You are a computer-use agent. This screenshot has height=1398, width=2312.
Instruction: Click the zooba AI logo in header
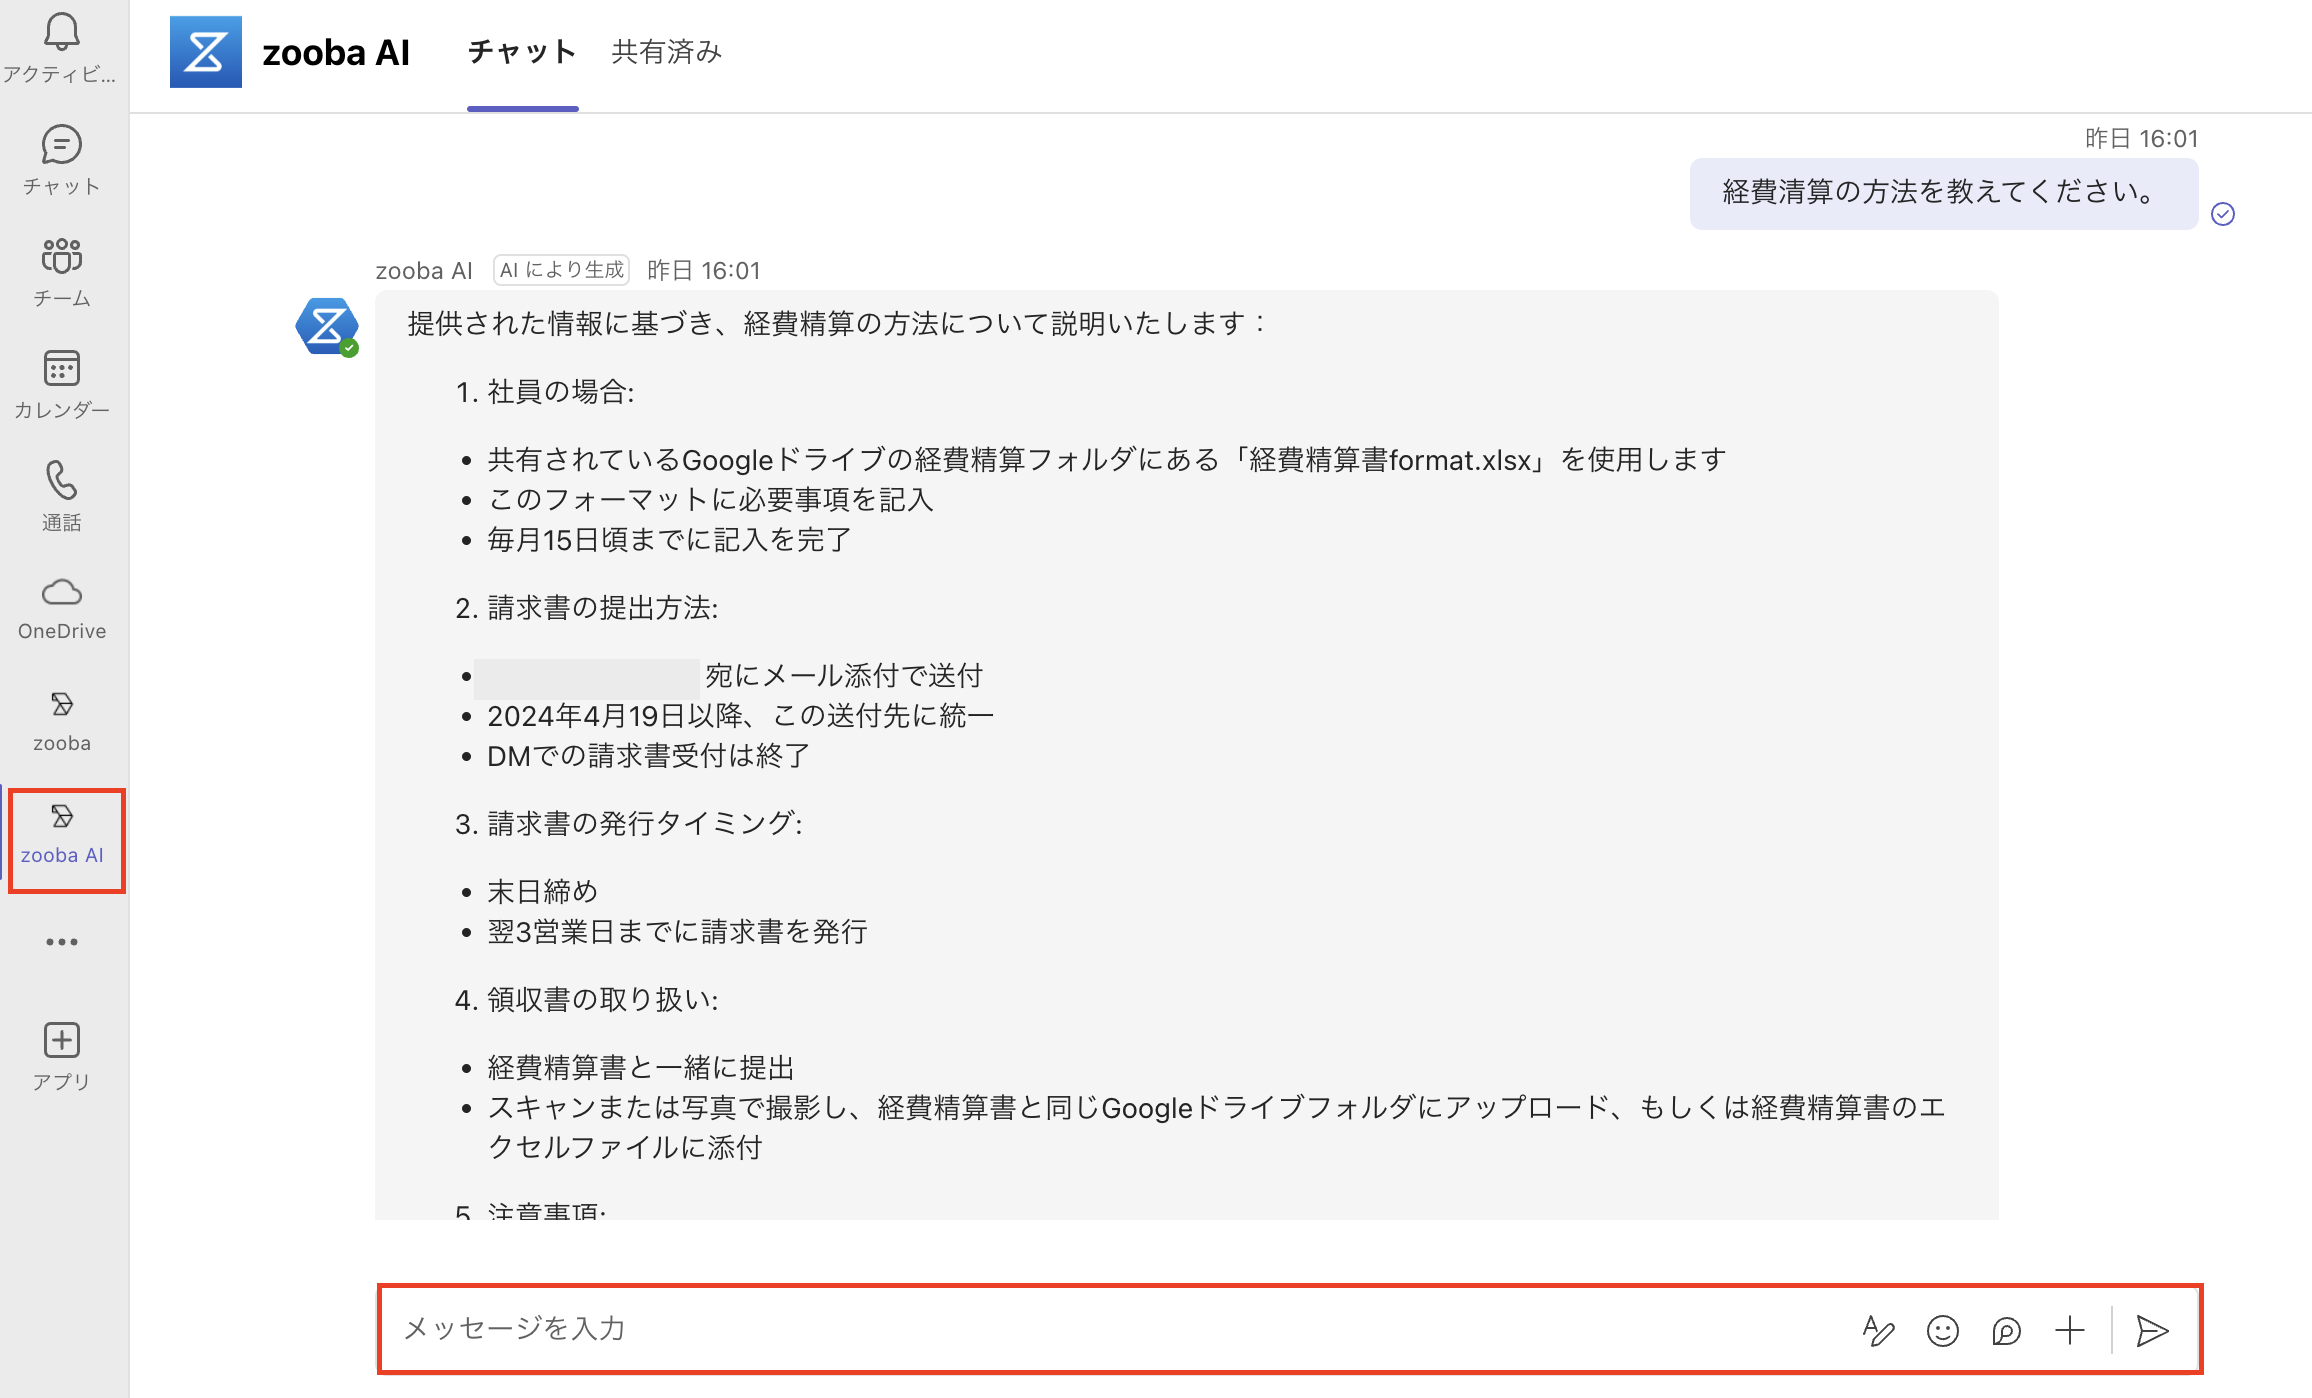point(206,52)
